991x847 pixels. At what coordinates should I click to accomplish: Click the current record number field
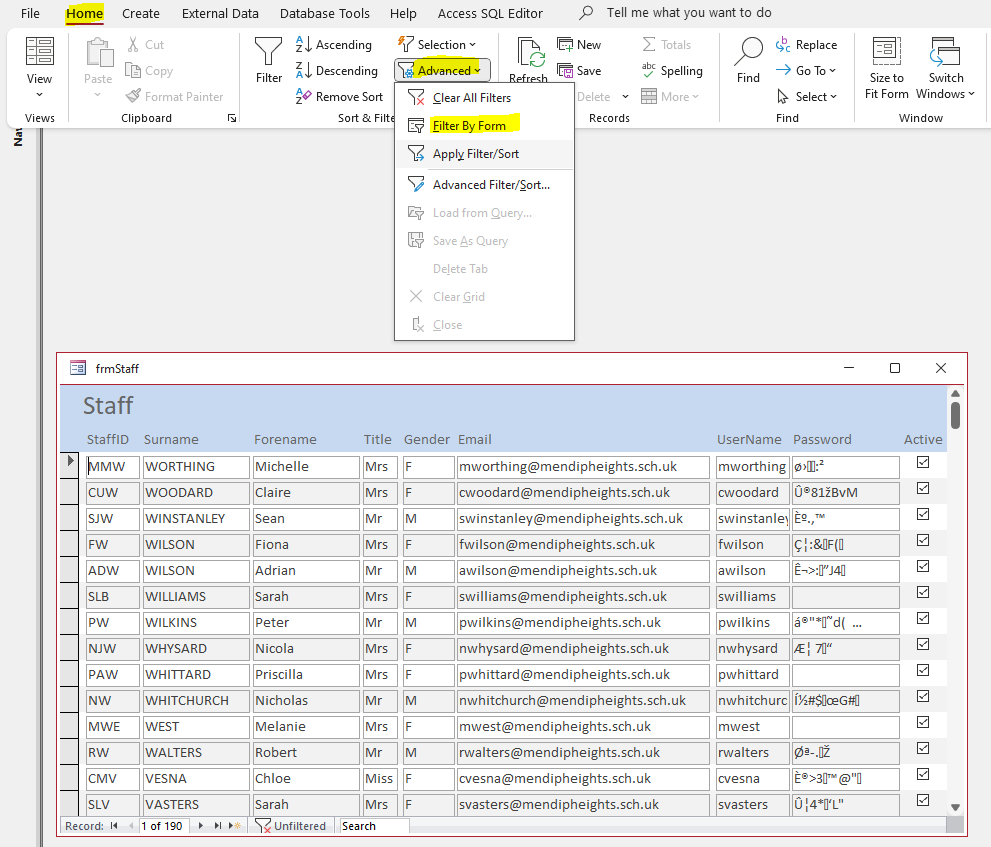click(163, 826)
